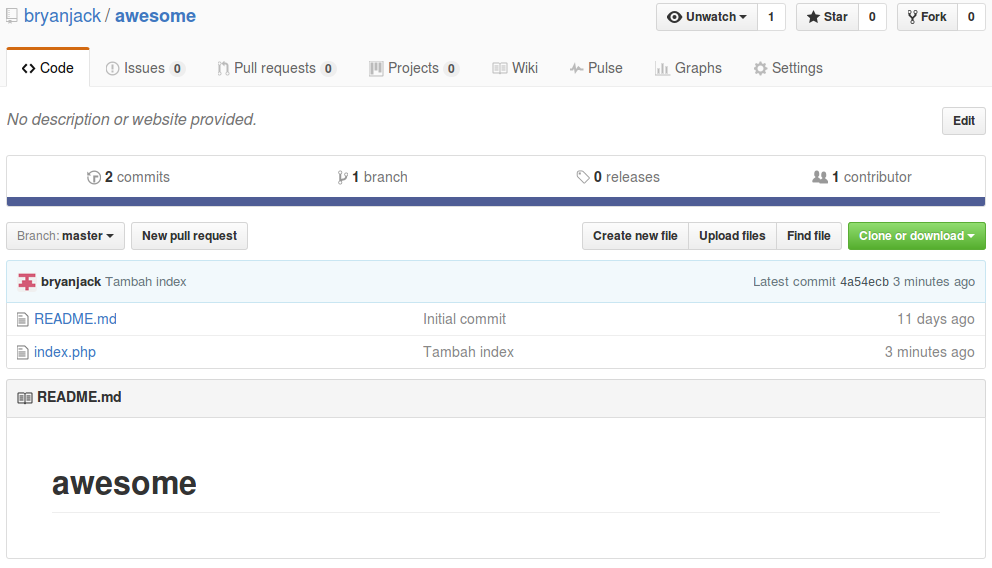Click the blue language statistics bar
The height and width of the screenshot is (568, 992).
pyautogui.click(x=496, y=202)
